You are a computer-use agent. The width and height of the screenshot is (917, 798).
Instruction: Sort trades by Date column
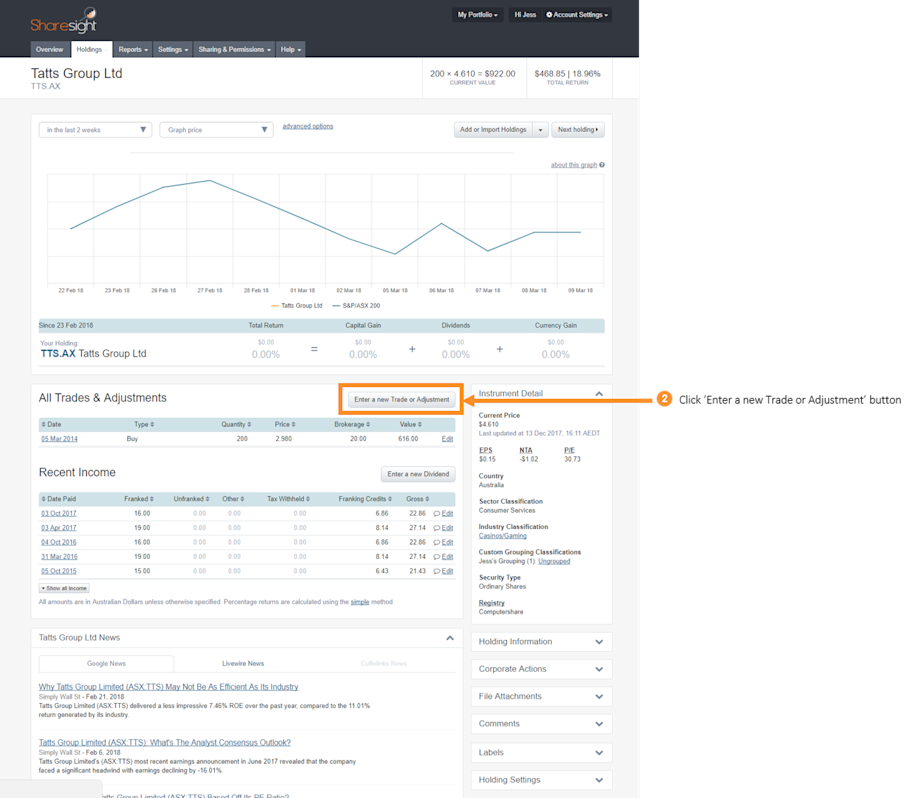(51, 424)
